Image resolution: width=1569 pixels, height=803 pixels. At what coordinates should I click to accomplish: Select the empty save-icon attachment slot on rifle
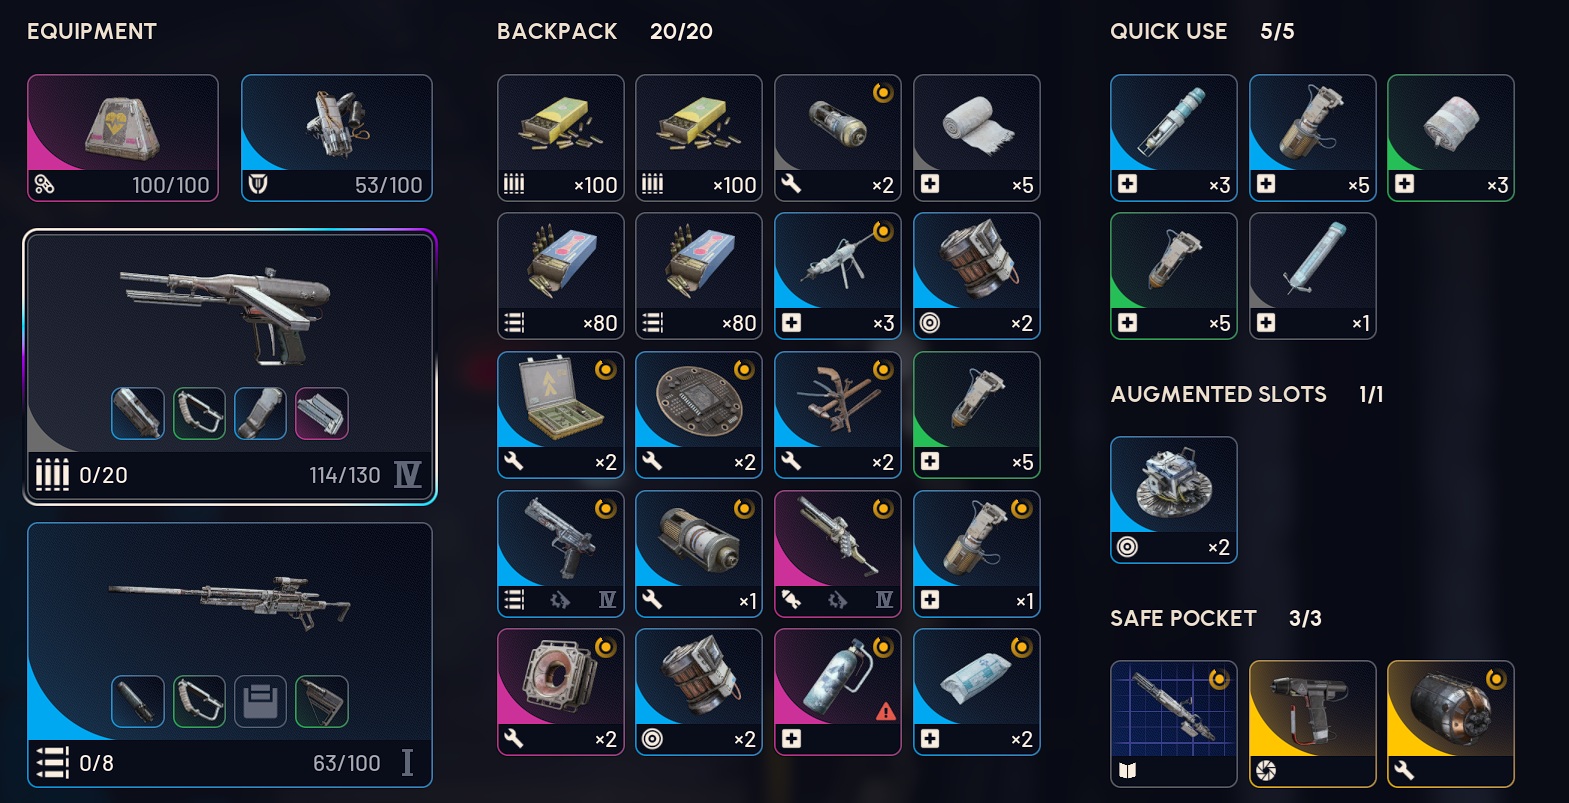pos(260,701)
